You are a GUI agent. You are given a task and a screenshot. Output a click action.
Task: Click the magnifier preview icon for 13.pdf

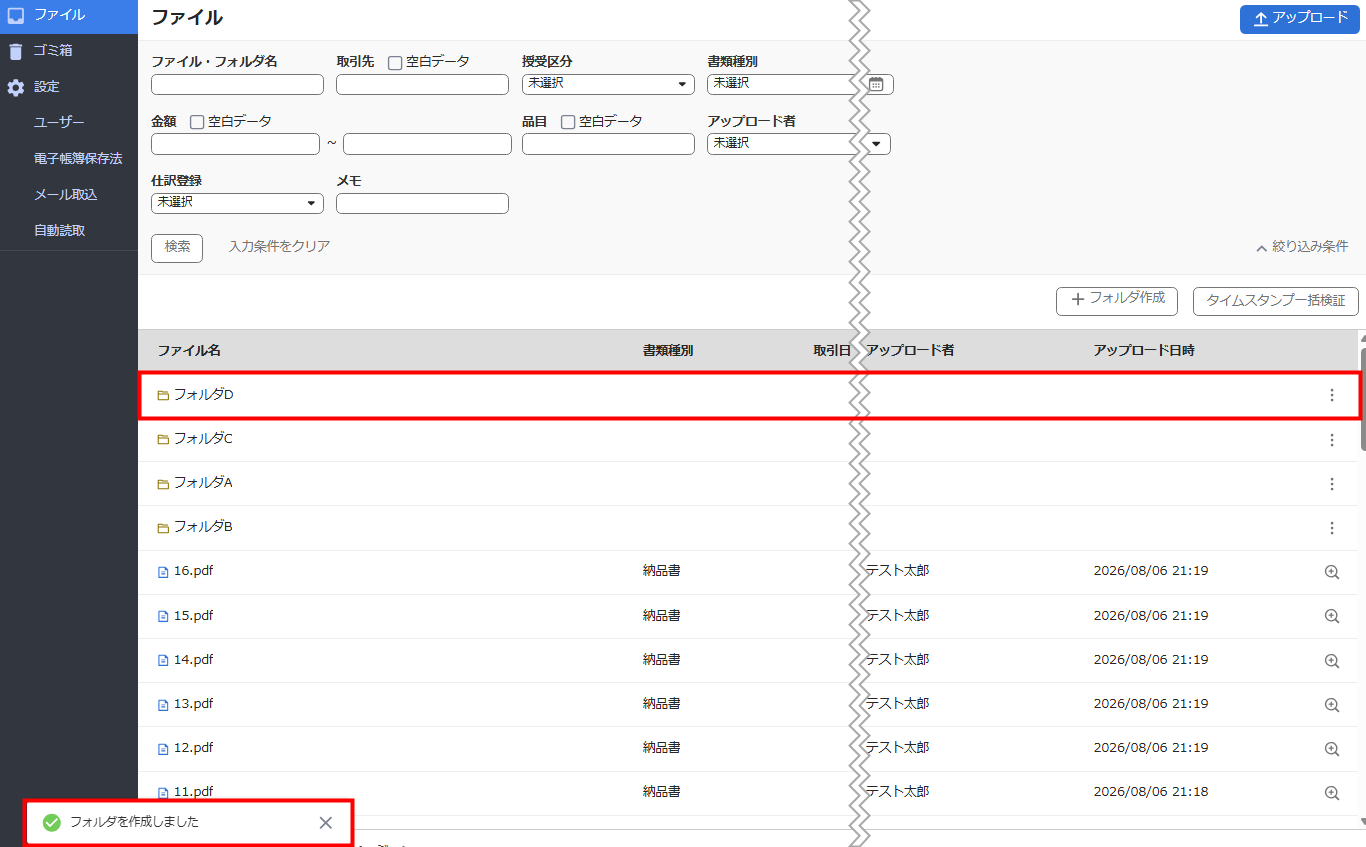(1331, 704)
